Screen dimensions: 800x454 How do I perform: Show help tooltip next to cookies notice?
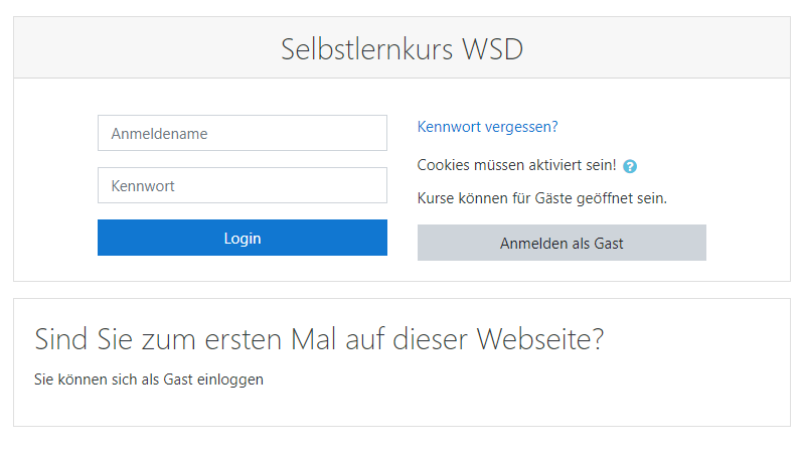630,166
